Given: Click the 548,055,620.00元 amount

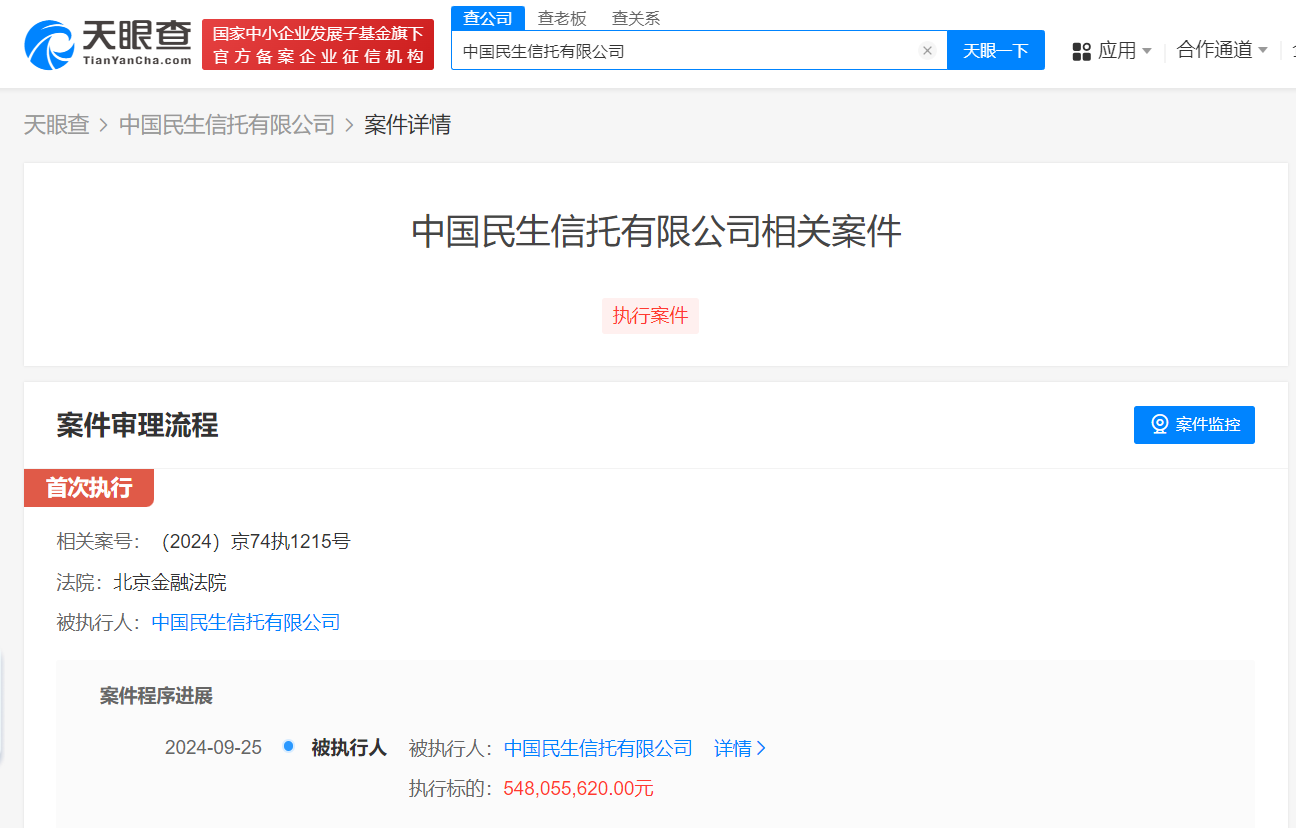Looking at the screenshot, I should [578, 788].
